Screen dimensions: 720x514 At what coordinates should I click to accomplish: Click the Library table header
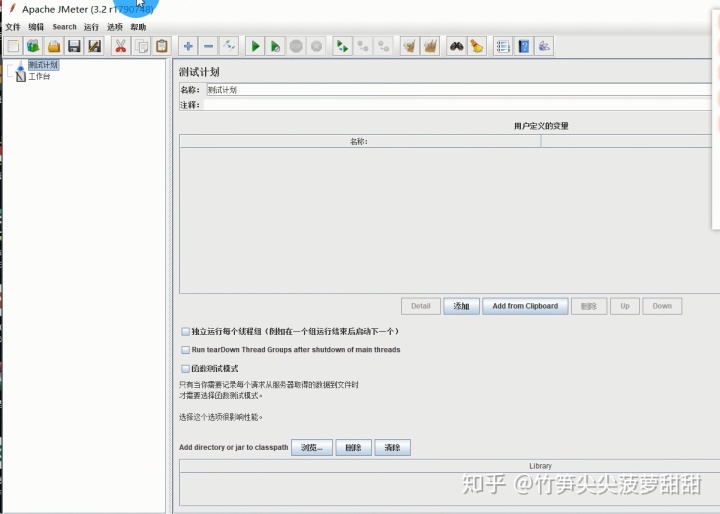pos(450,466)
